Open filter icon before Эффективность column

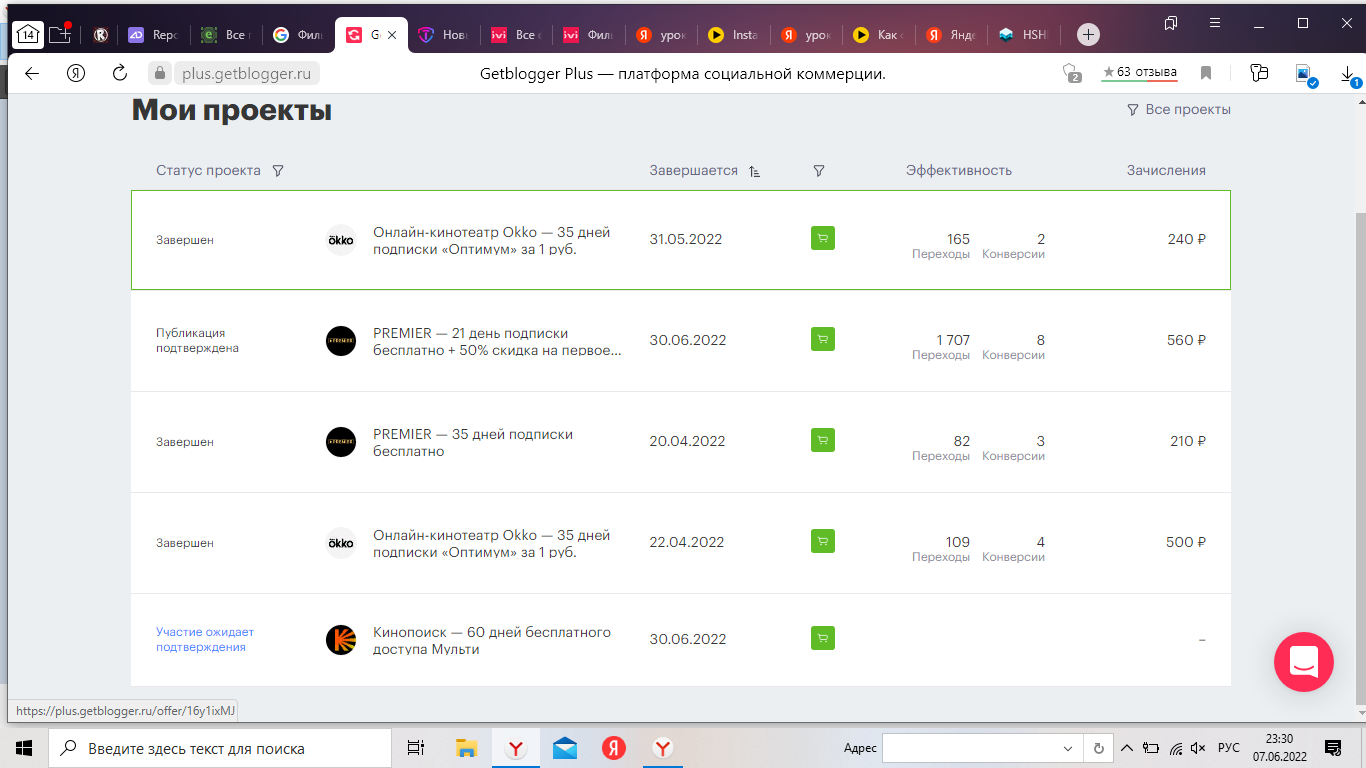(819, 171)
